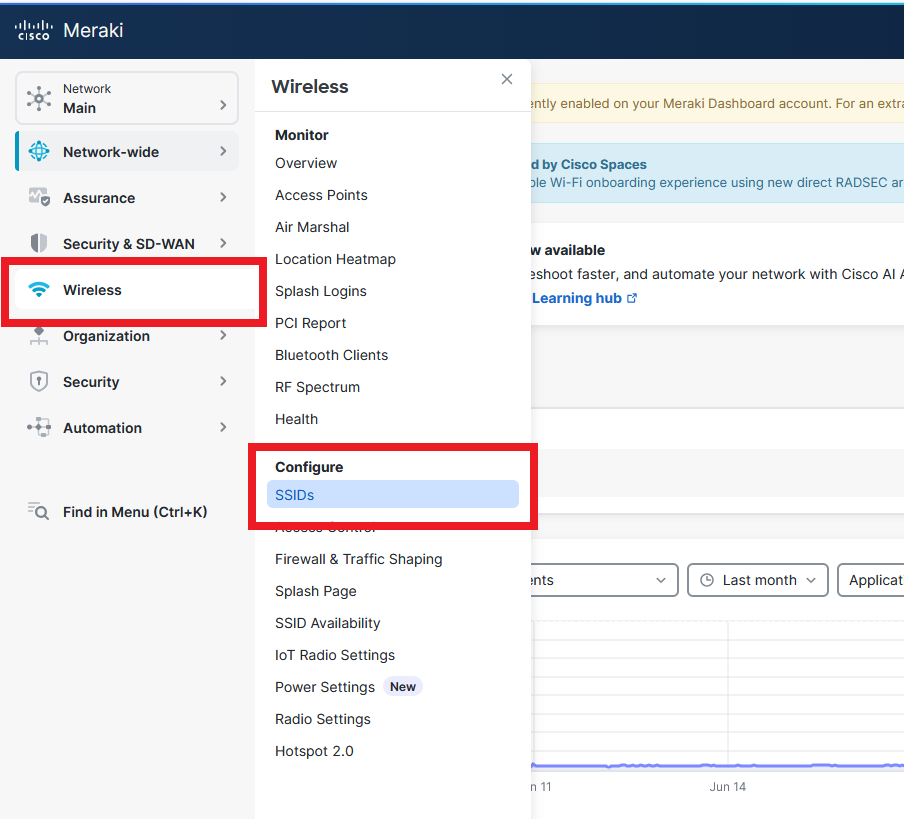
Task: Click the Organization hierarchy icon
Action: [39, 335]
